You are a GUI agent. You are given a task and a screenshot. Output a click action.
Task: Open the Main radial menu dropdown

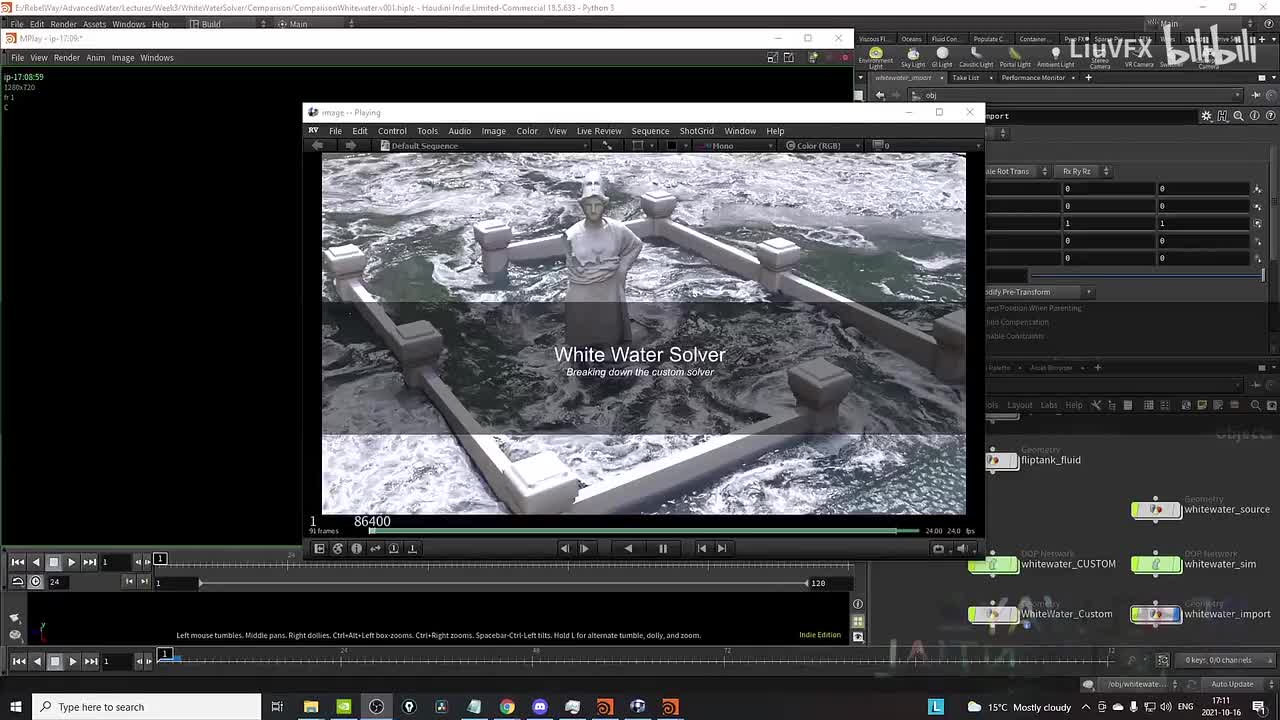tap(317, 24)
